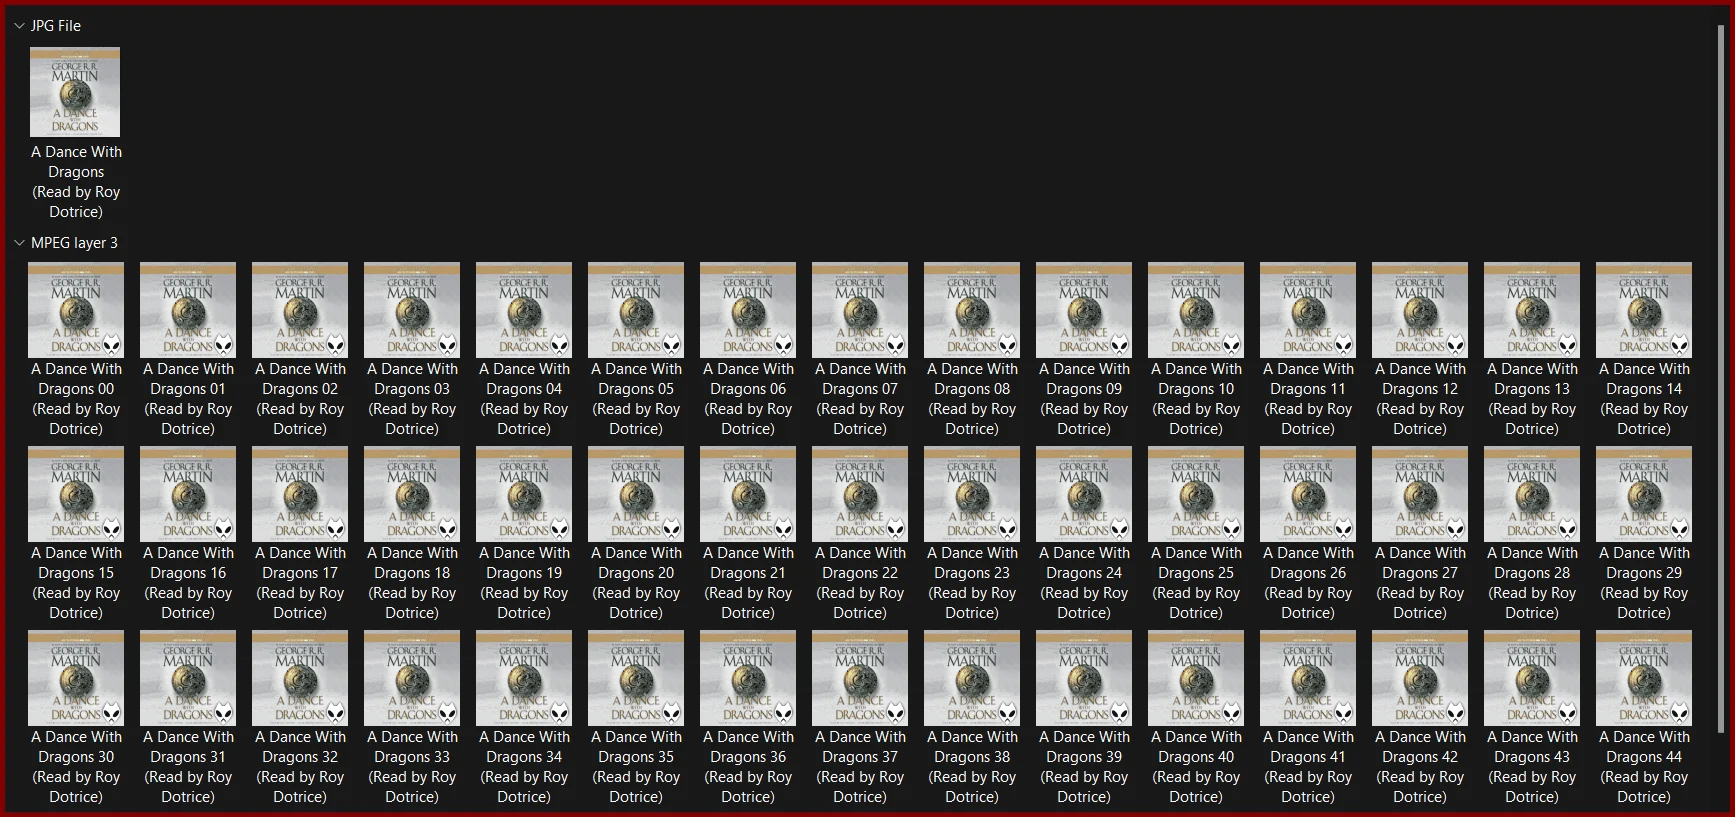Screen dimensions: 1735x817
Task: Click the JPG File group header label
Action: coord(56,26)
